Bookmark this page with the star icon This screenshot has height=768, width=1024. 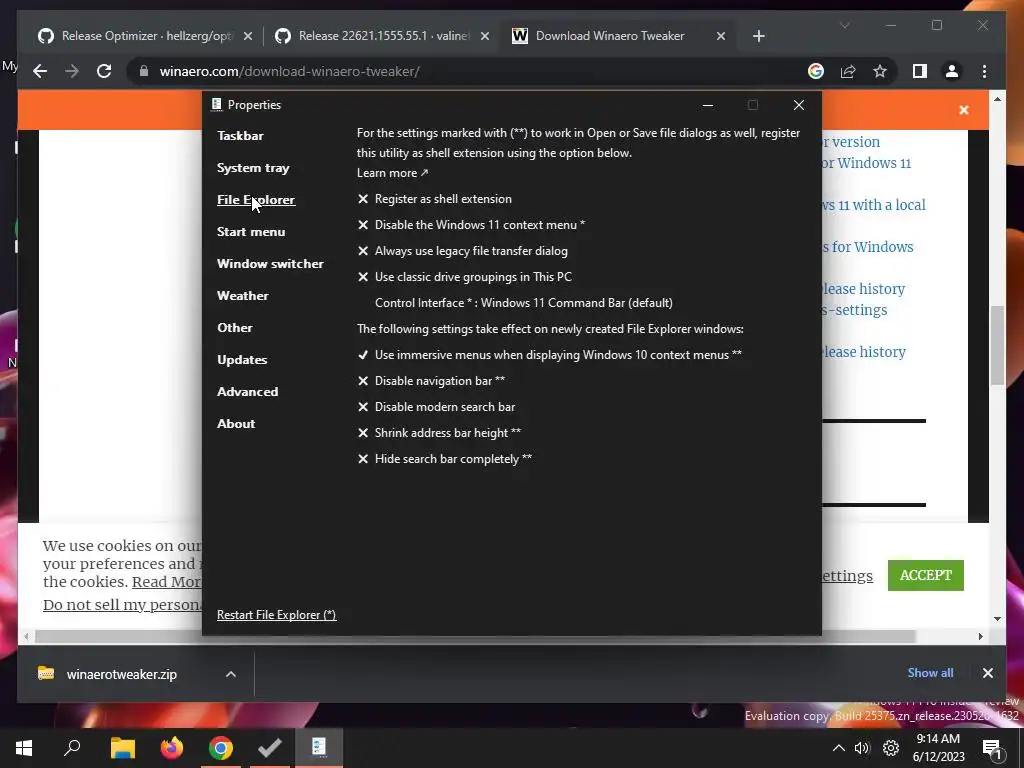[880, 71]
